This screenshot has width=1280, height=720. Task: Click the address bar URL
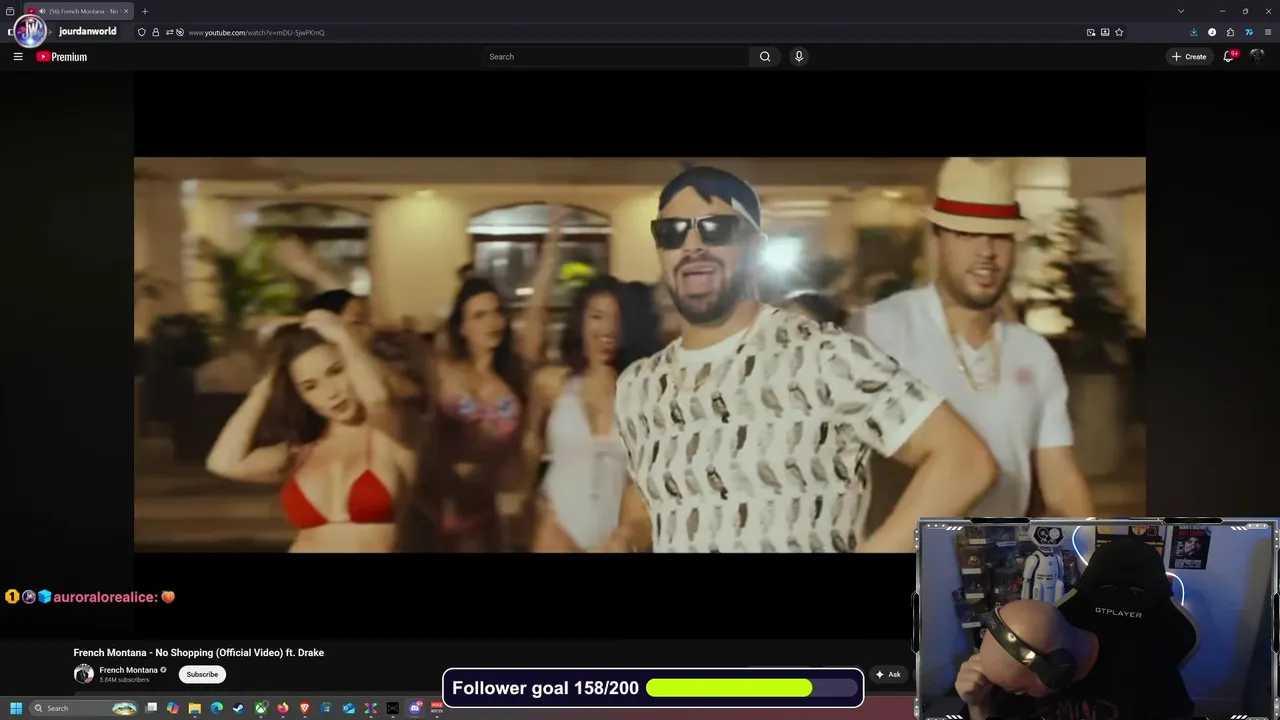click(256, 32)
